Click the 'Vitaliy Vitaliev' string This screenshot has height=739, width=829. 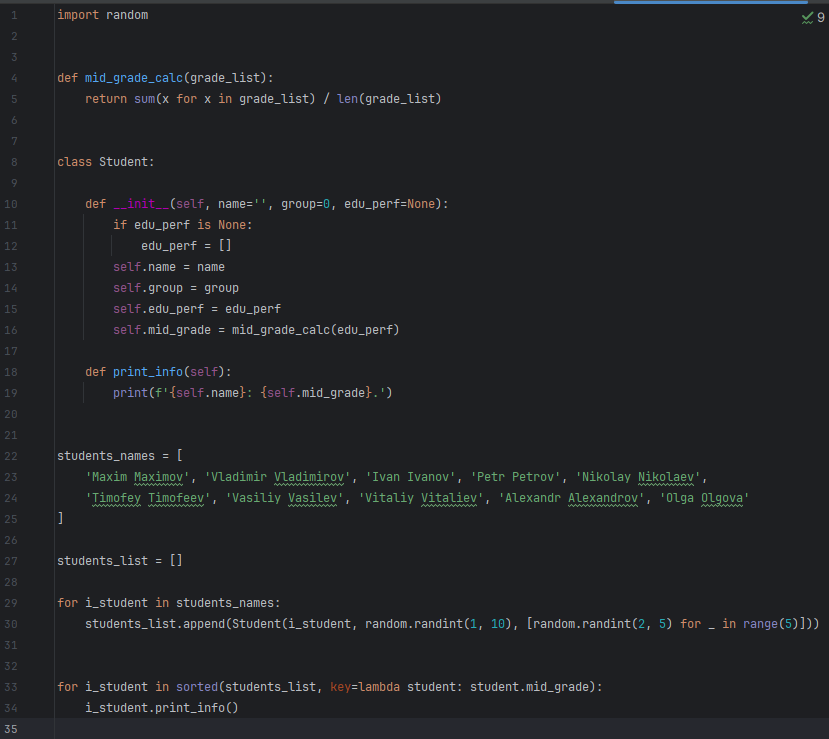pyautogui.click(x=421, y=498)
